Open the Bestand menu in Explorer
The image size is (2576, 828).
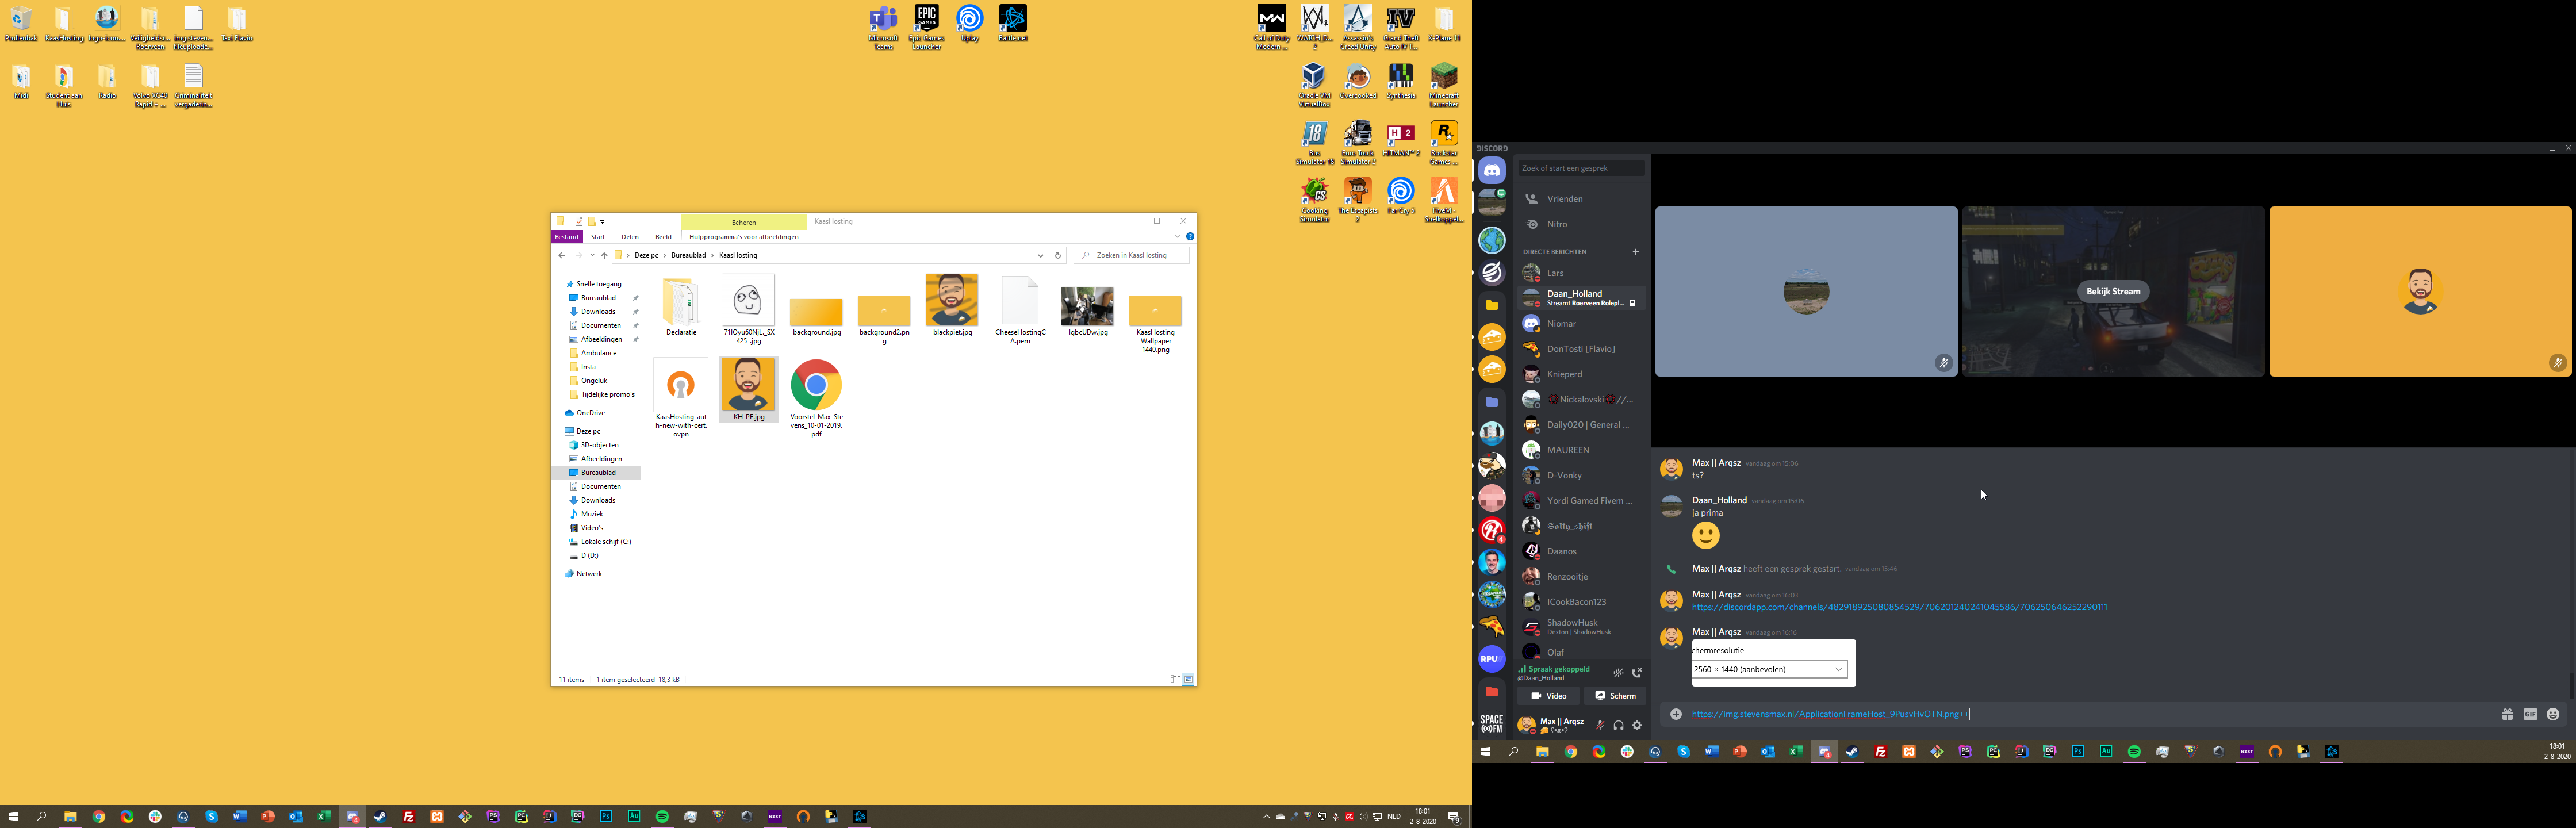(566, 237)
